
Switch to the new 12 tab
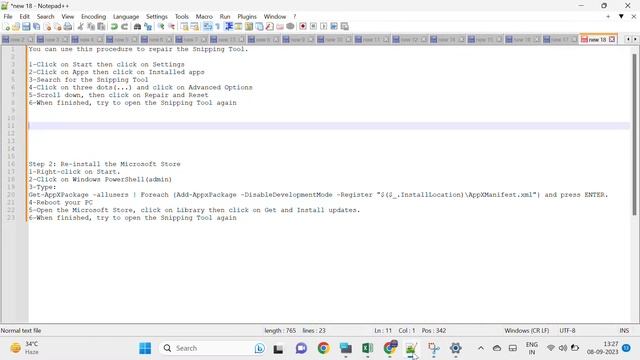coord(409,40)
